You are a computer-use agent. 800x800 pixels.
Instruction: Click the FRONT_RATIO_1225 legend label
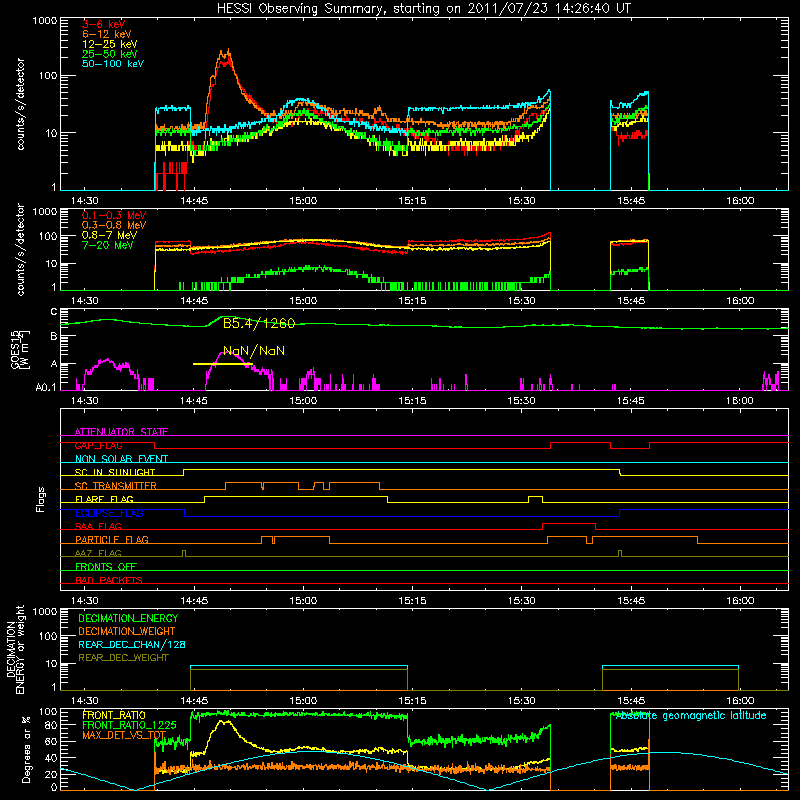tap(129, 725)
